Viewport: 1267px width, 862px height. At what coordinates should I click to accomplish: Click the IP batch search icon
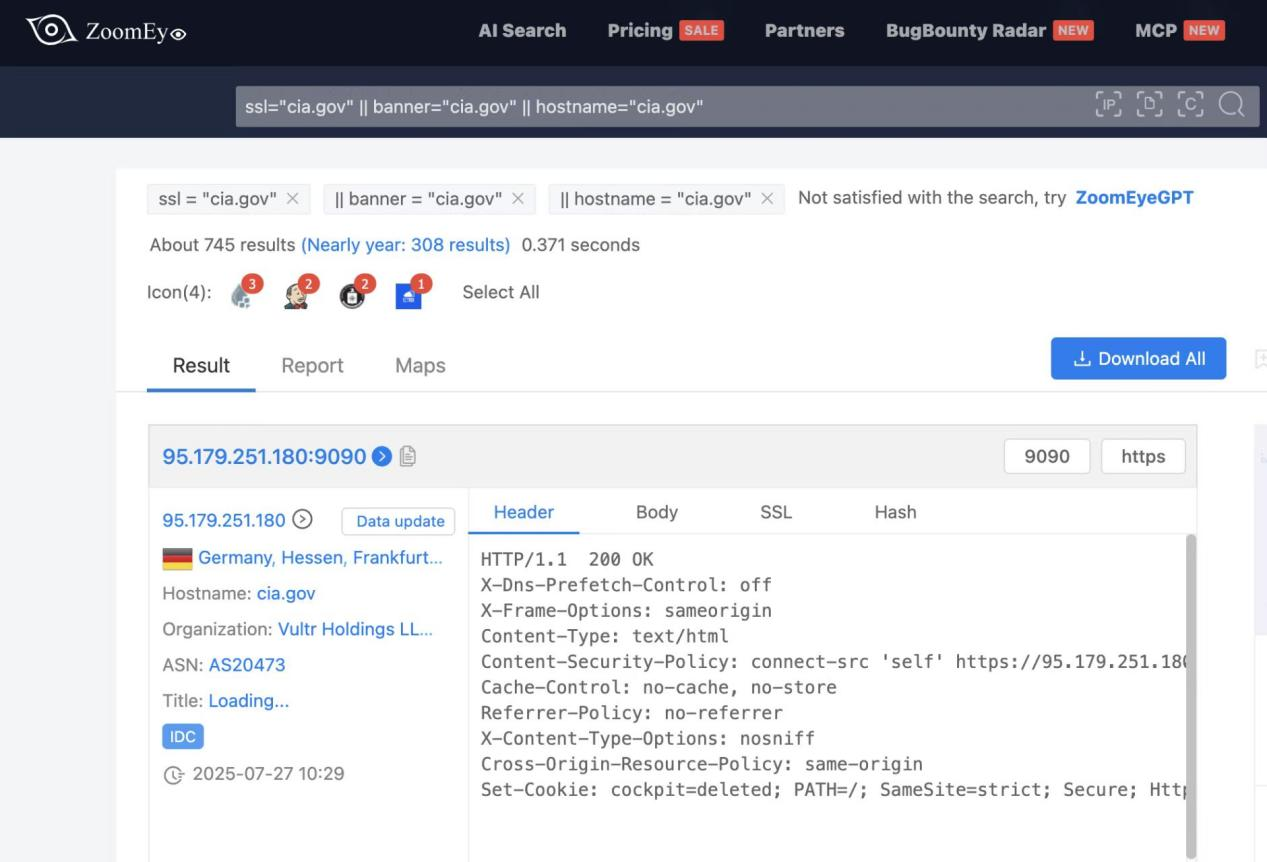[x=1109, y=105]
